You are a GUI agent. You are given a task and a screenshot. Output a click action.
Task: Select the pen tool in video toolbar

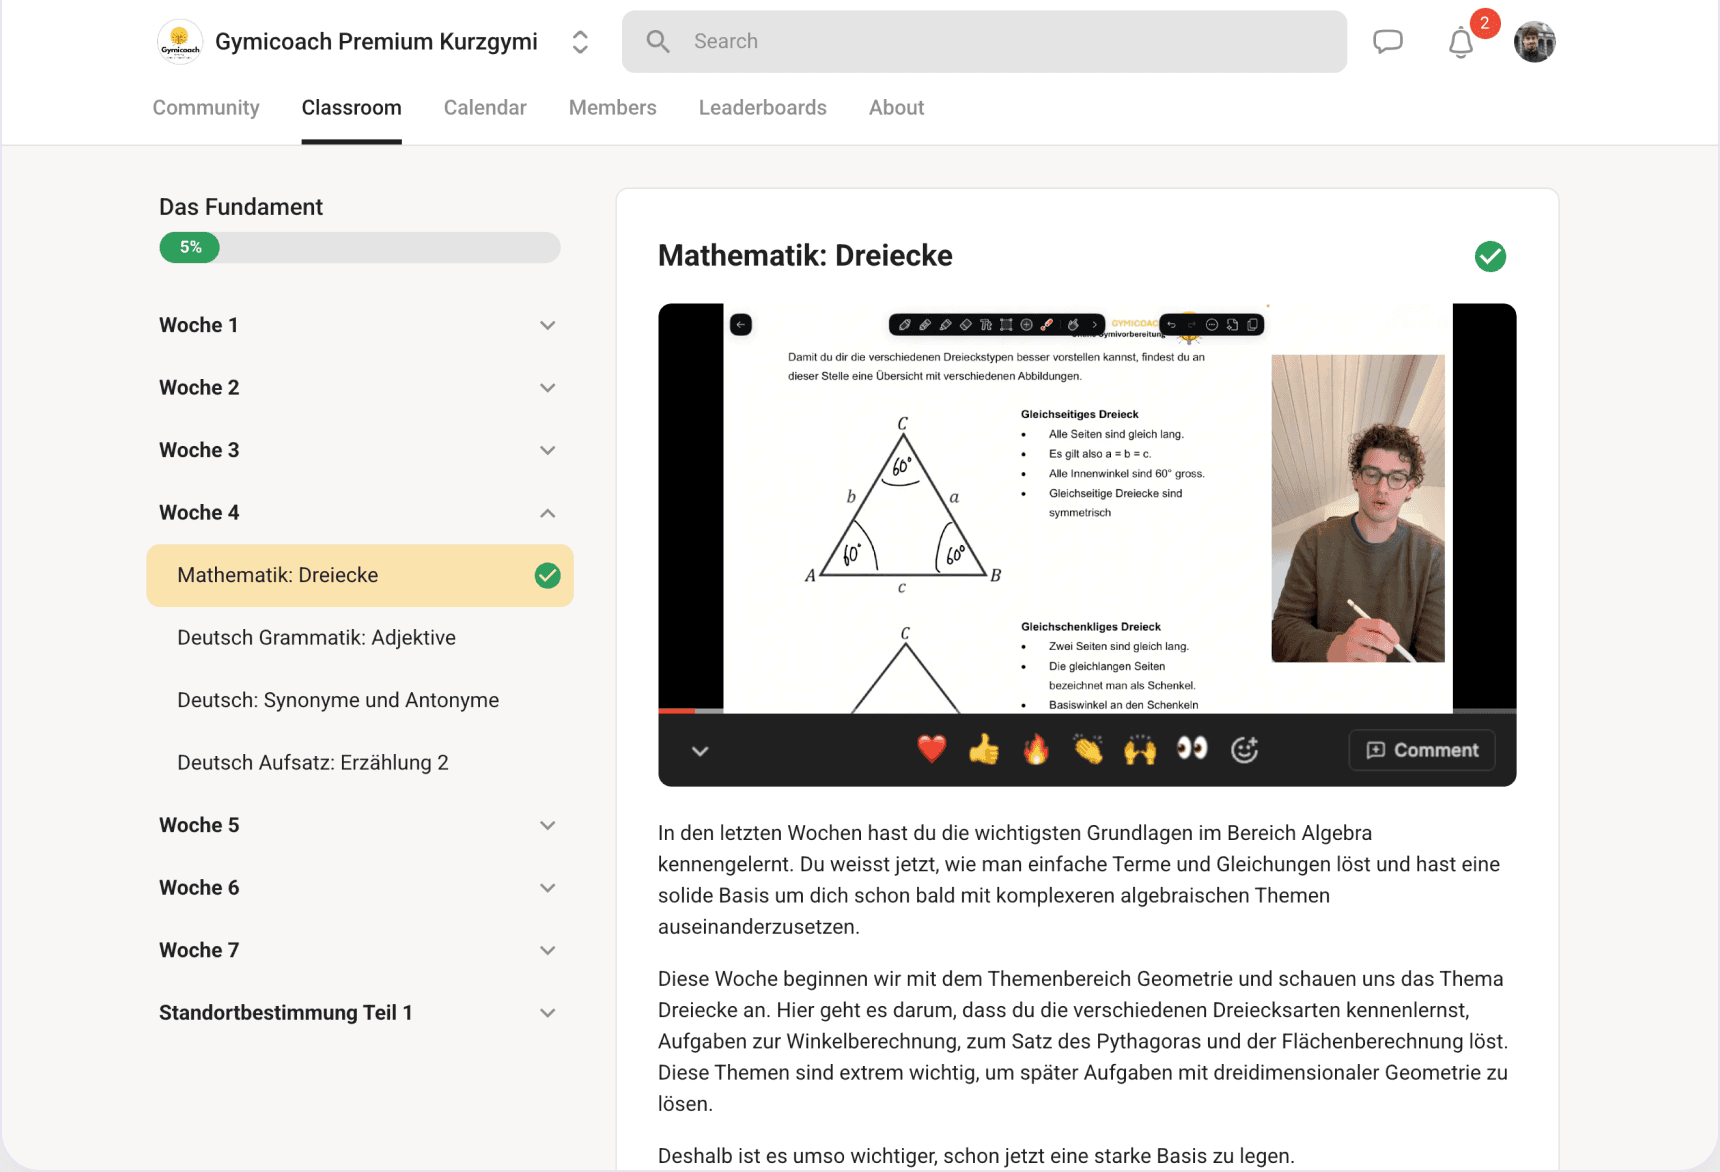904,325
